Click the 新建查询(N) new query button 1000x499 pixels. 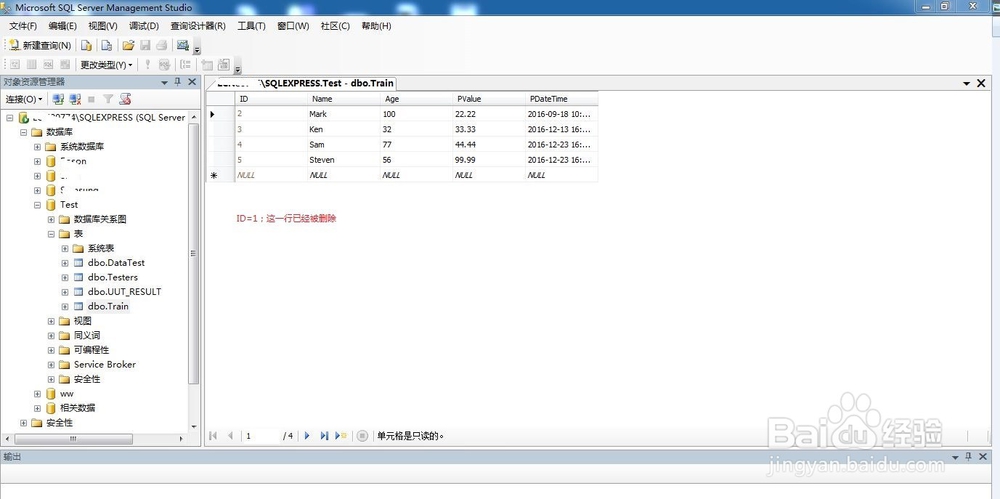click(x=40, y=45)
